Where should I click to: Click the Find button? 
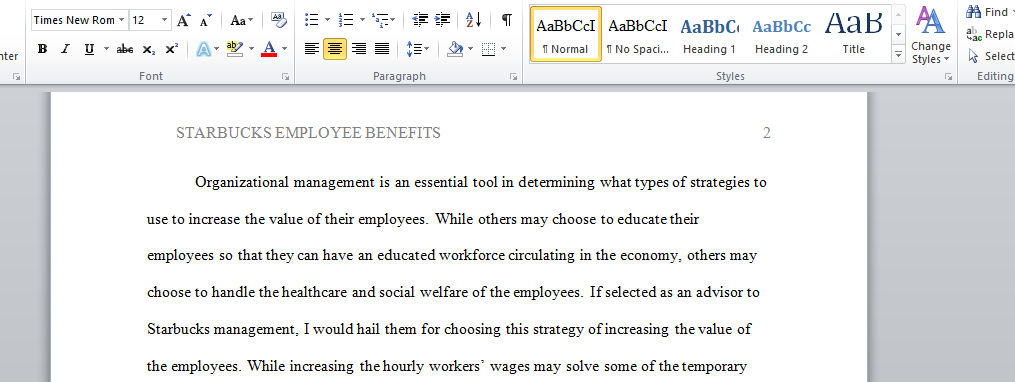tap(988, 12)
